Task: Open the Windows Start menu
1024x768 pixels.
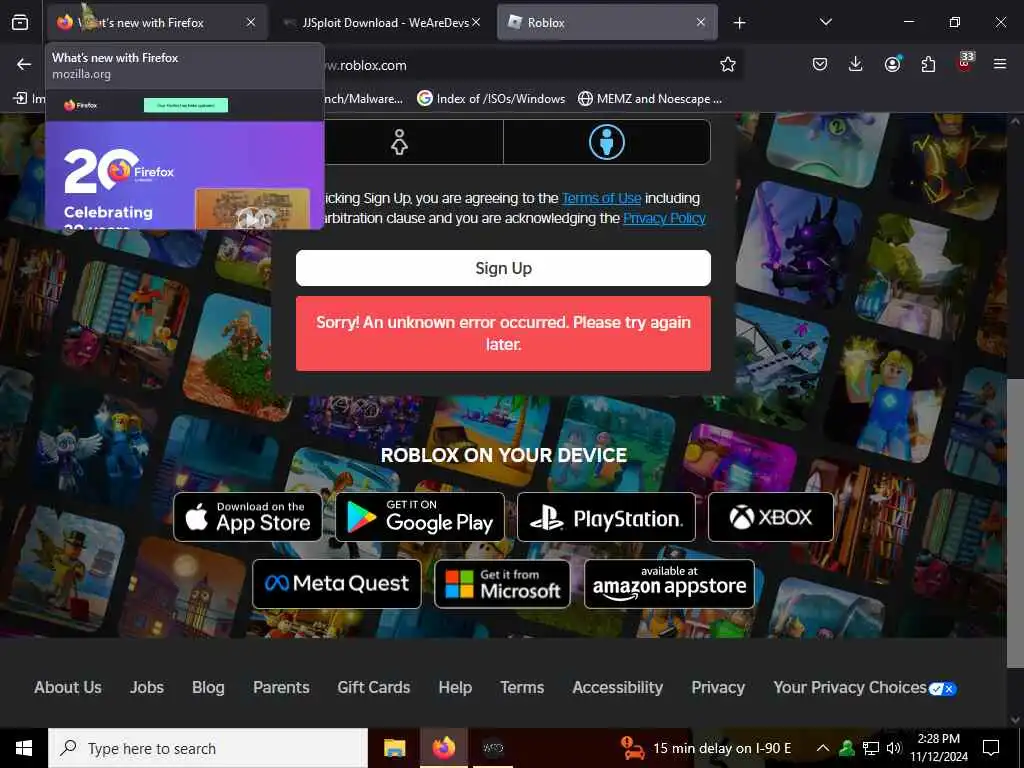Action: (24, 748)
